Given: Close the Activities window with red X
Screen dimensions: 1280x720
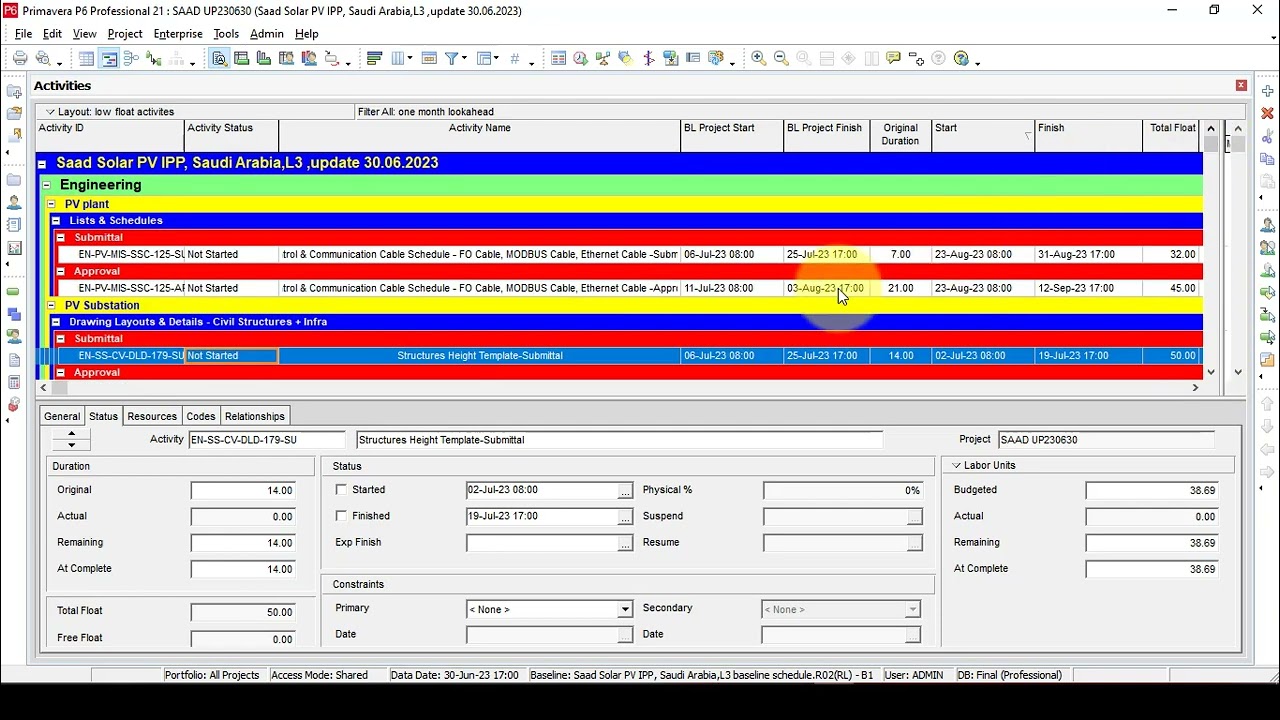Looking at the screenshot, I should 1241,86.
